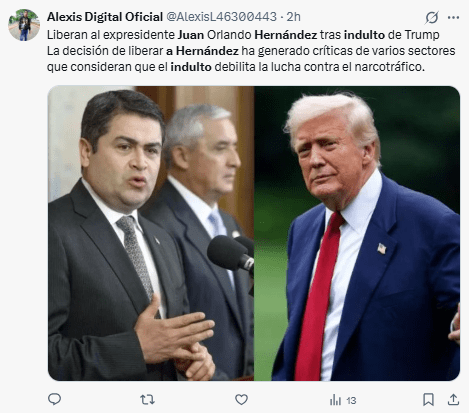
Task: Click the bold 'a Hernández' text on second line
Action: pyautogui.click(x=202, y=51)
